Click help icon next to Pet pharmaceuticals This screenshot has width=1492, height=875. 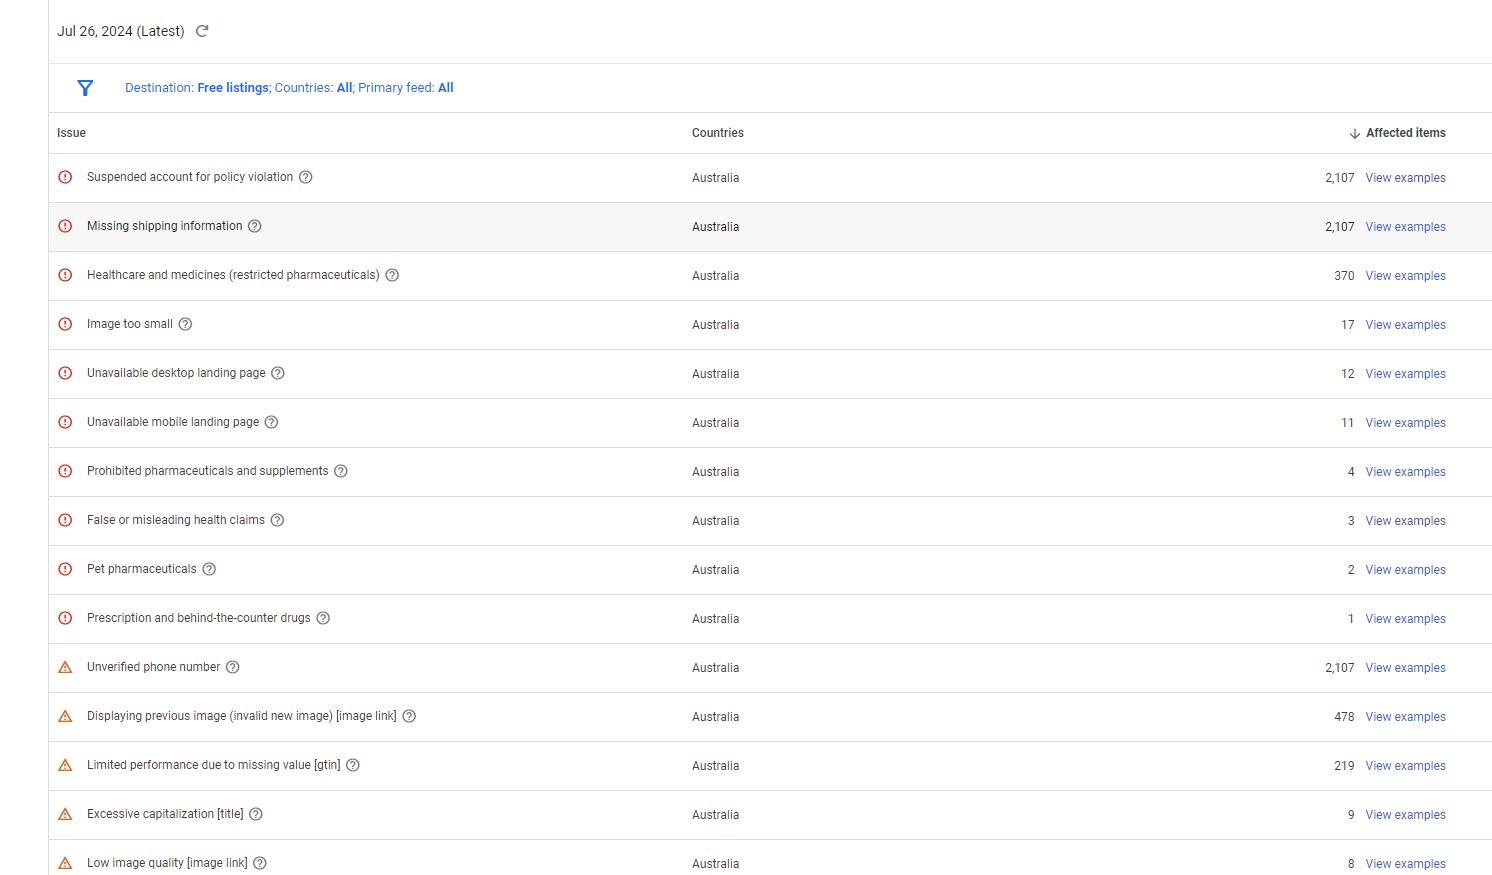pyautogui.click(x=209, y=569)
